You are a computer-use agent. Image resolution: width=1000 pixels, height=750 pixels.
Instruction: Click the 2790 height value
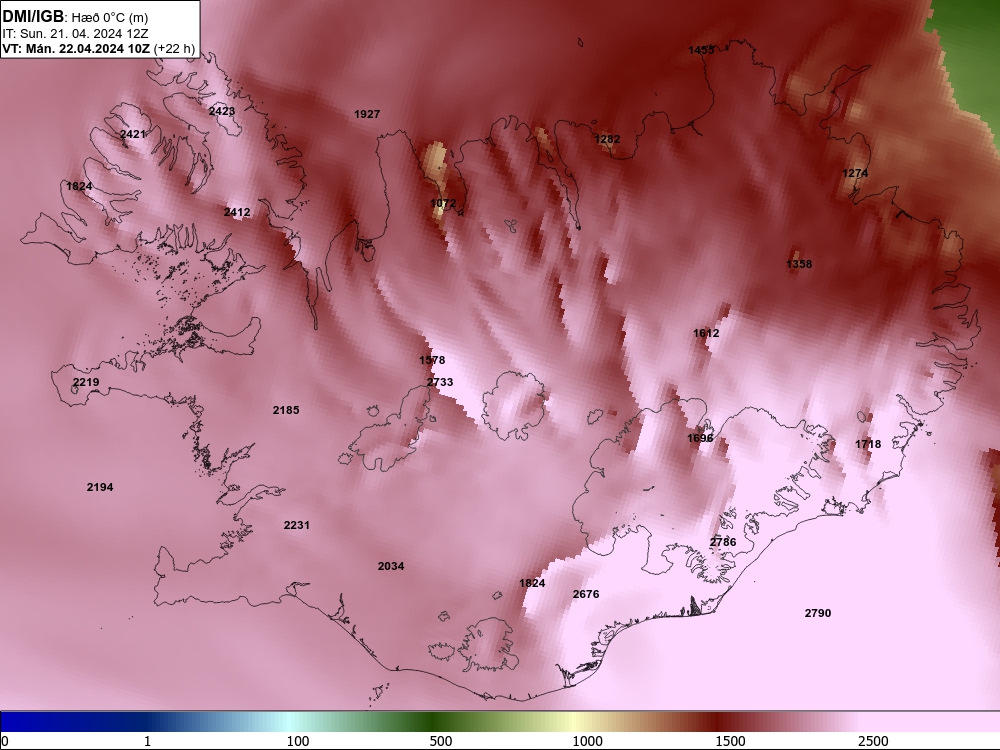[818, 614]
